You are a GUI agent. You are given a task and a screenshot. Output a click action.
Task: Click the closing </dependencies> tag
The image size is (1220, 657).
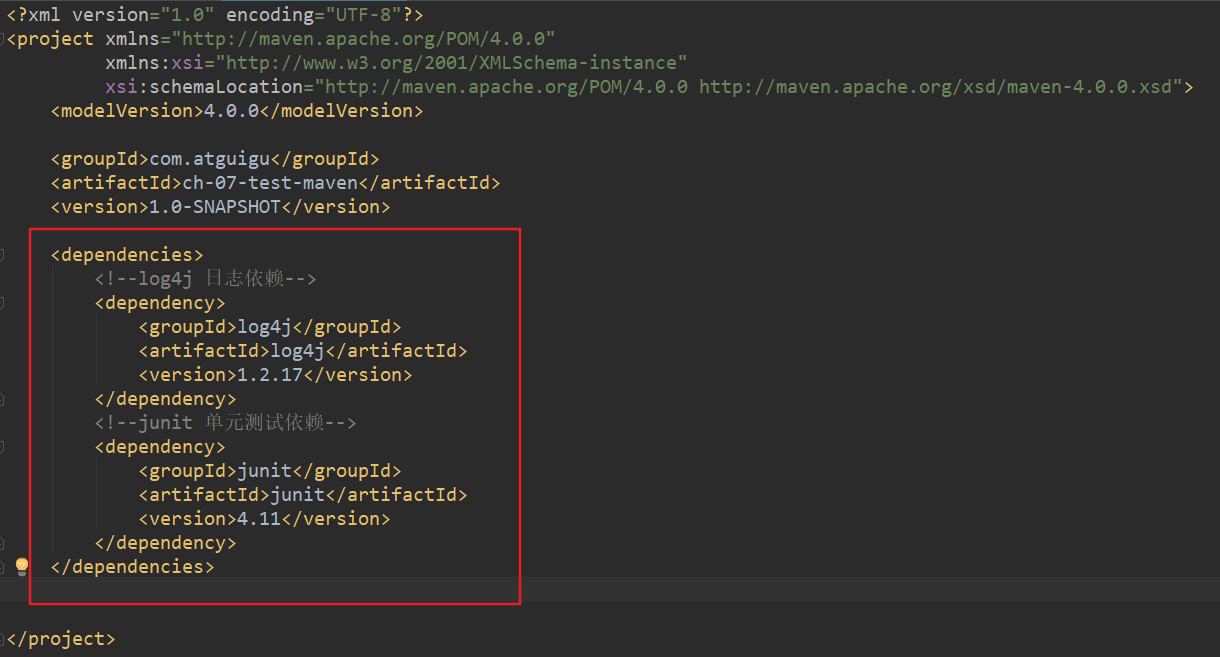pyautogui.click(x=132, y=567)
